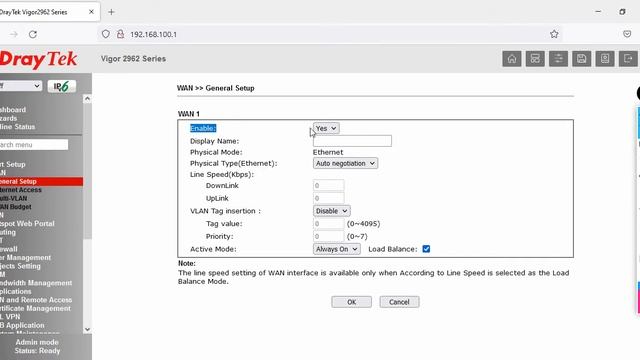Open Physical Type Auto negotiation dropdown
This screenshot has height=360, width=640.
[x=345, y=163]
